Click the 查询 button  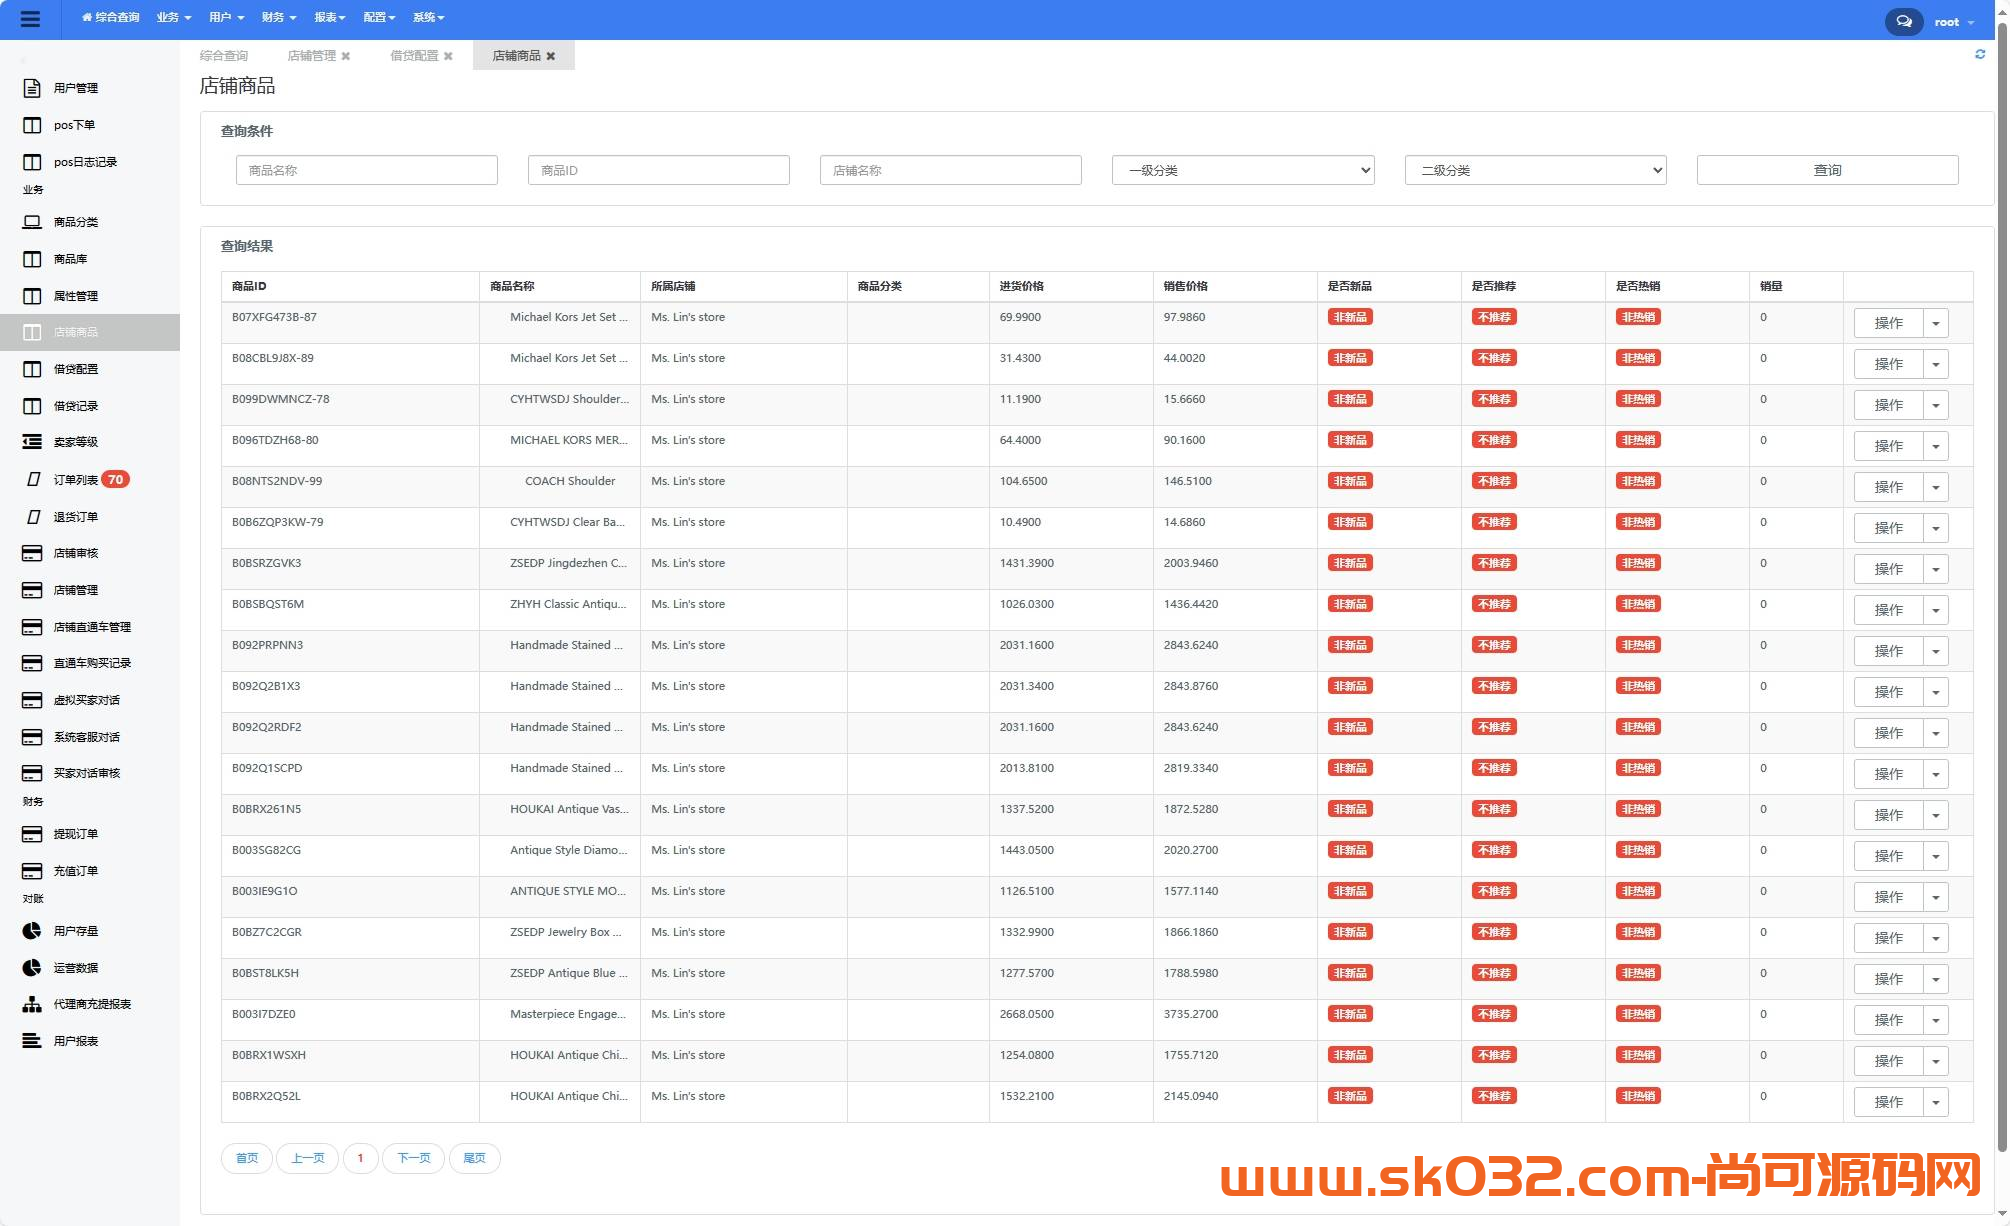(x=1826, y=169)
